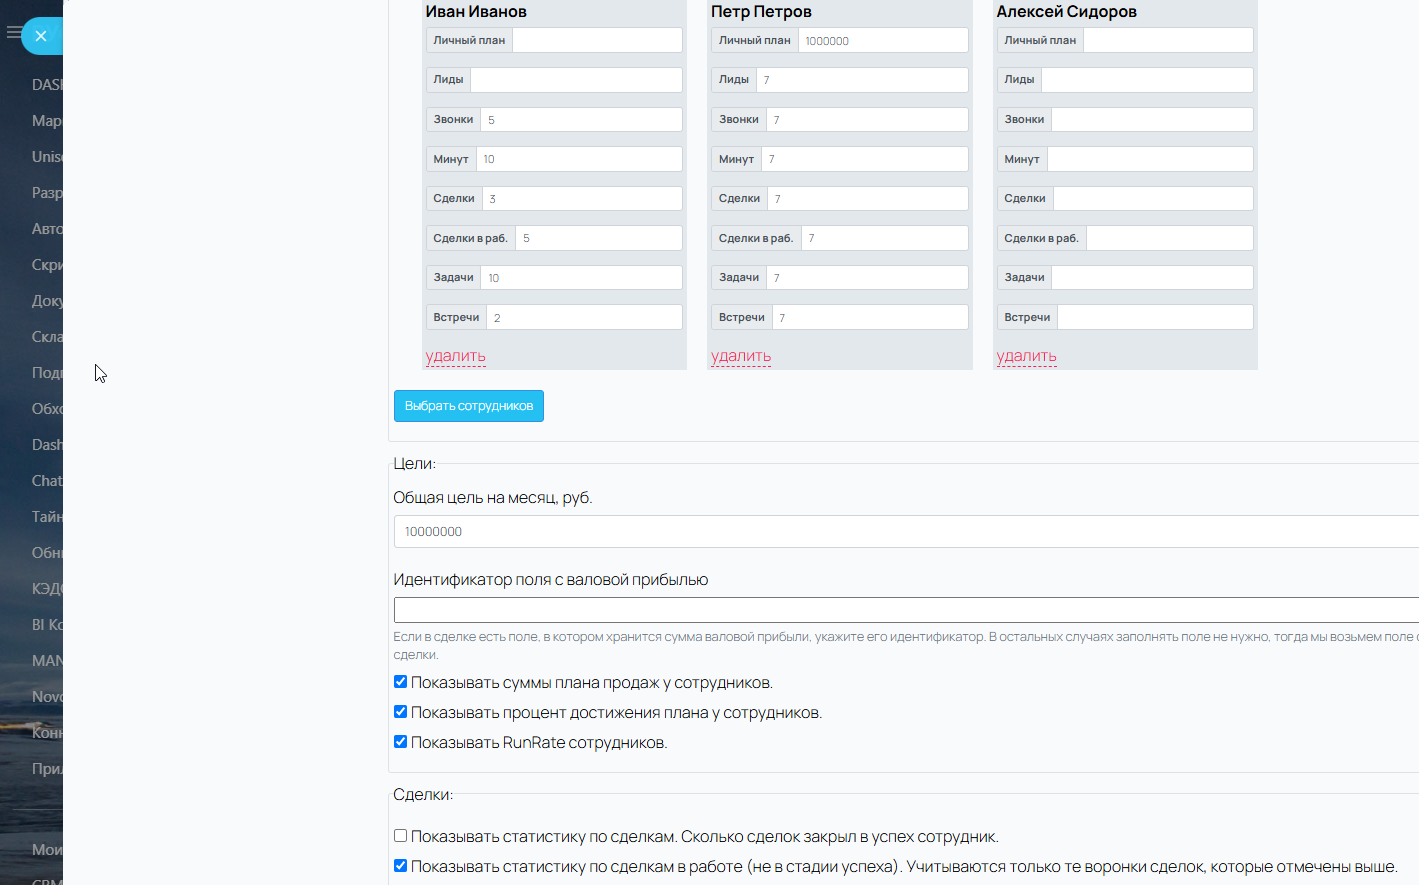The width and height of the screenshot is (1419, 885).
Task: Edit Иван Иванов's 'Сделки' field
Action: point(583,198)
